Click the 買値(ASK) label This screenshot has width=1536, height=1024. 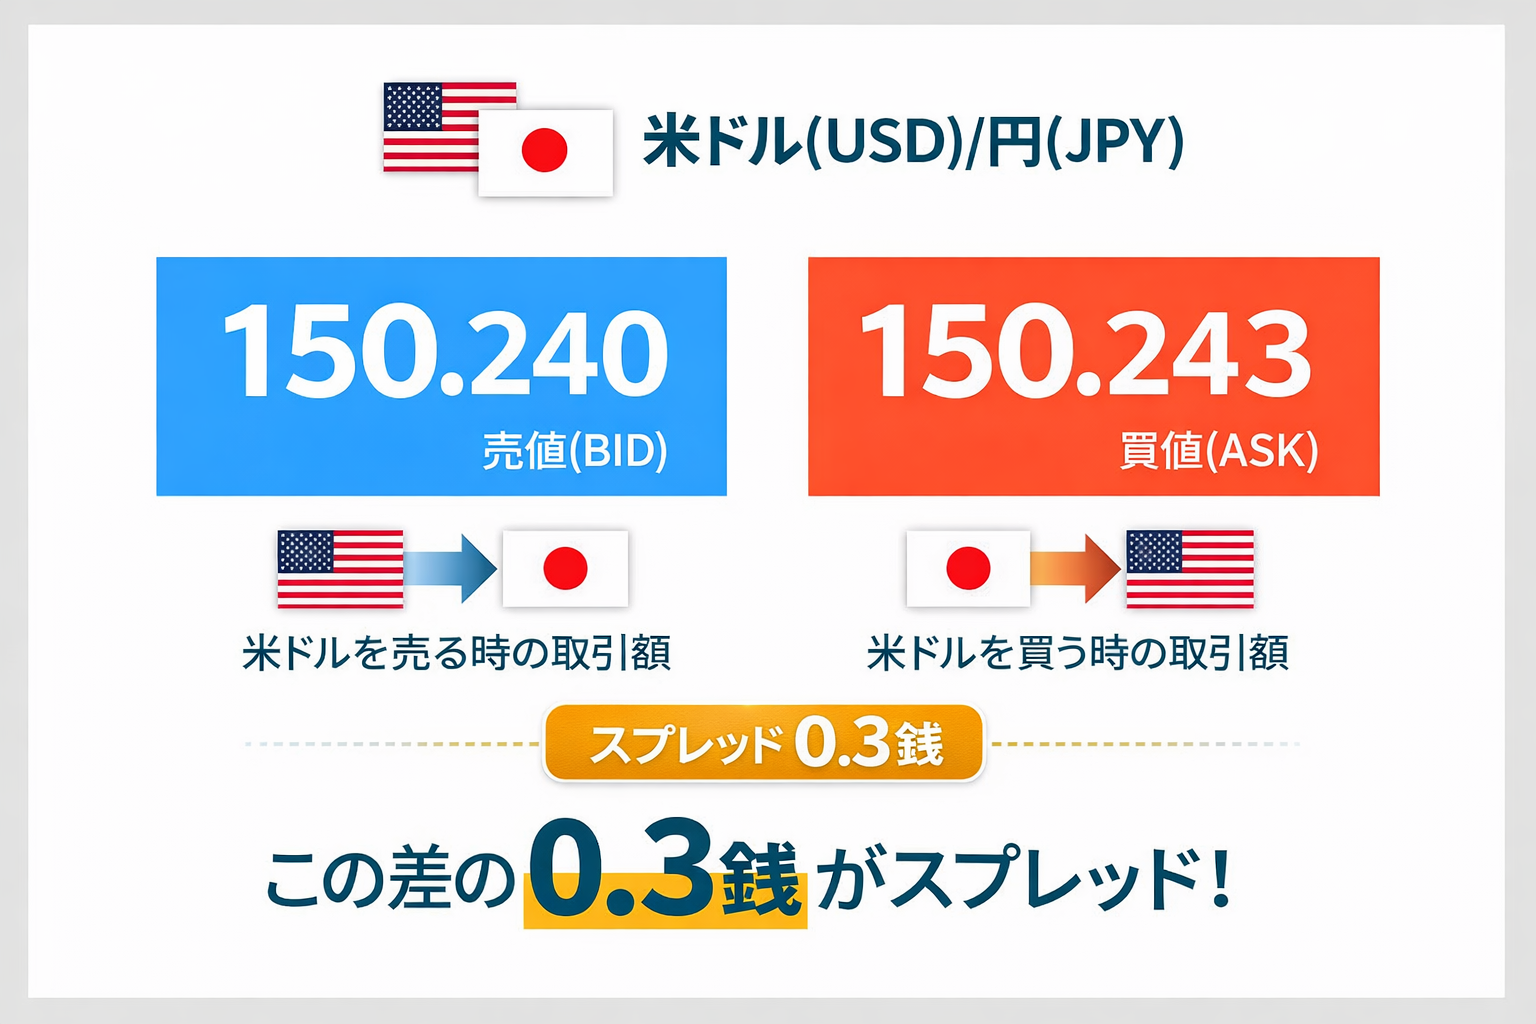(x=1218, y=451)
